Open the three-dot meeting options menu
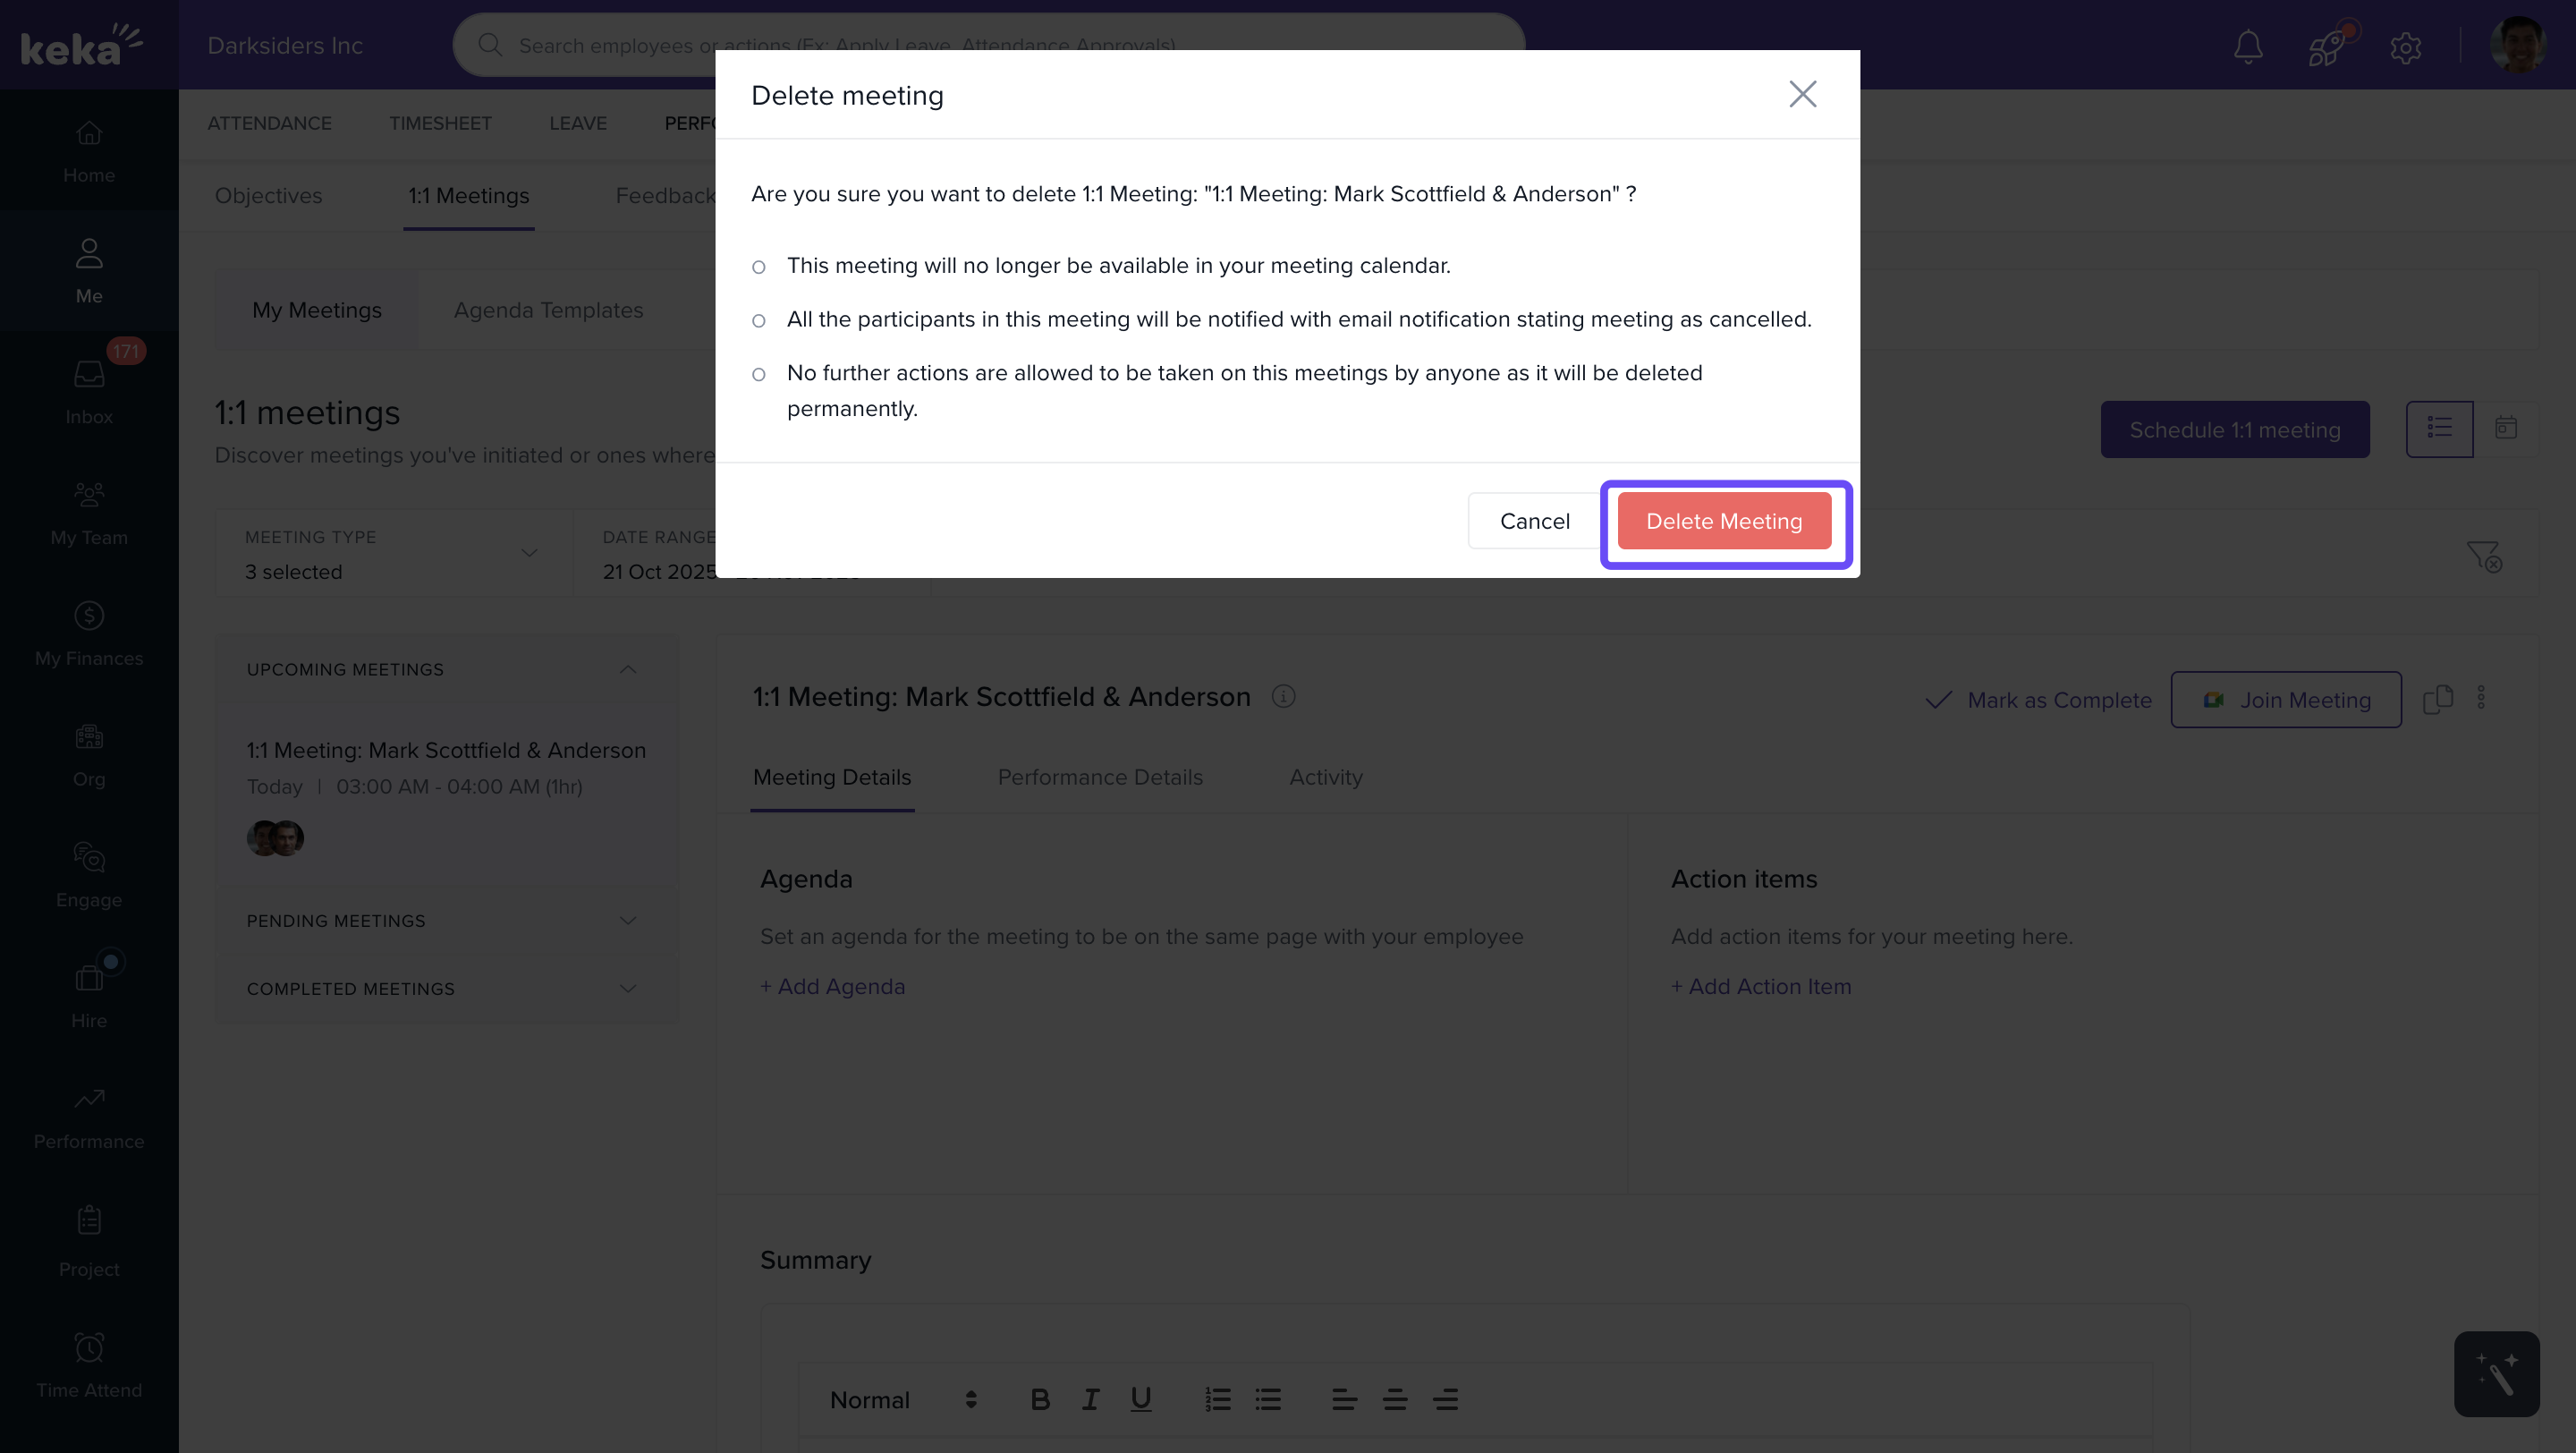 point(2481,697)
